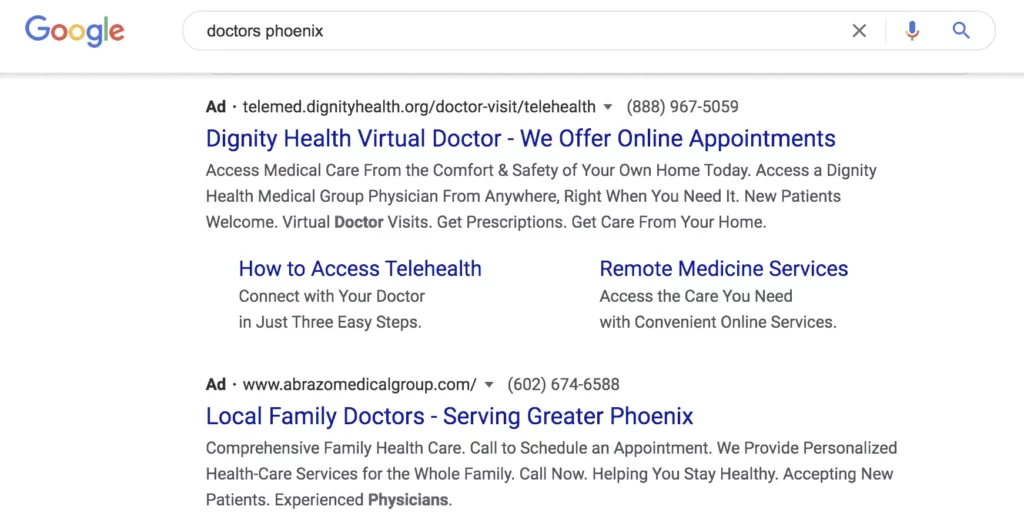Click the telemed.dignityhealth.org URL text

pyautogui.click(x=419, y=107)
